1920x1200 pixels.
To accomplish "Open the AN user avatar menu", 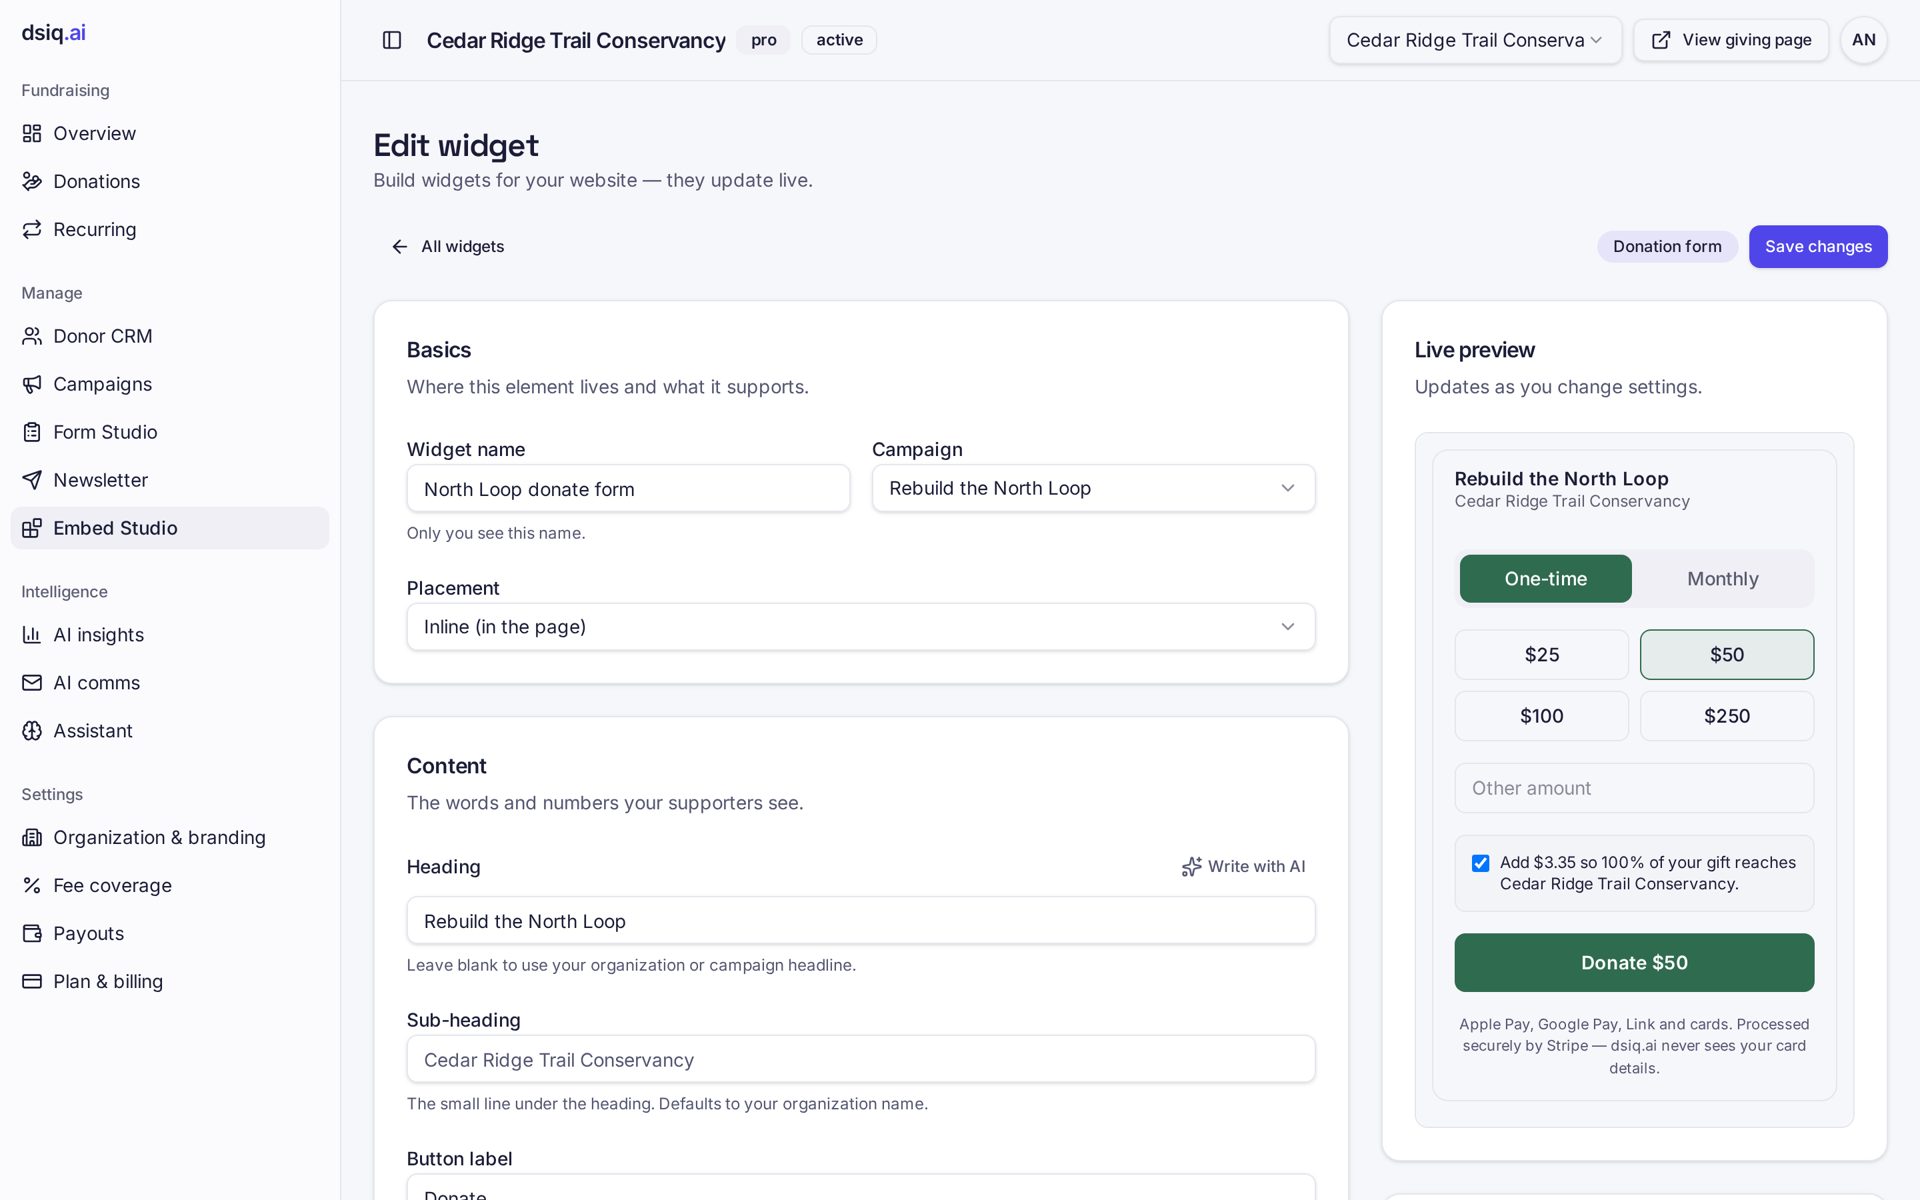I will [x=1863, y=40].
